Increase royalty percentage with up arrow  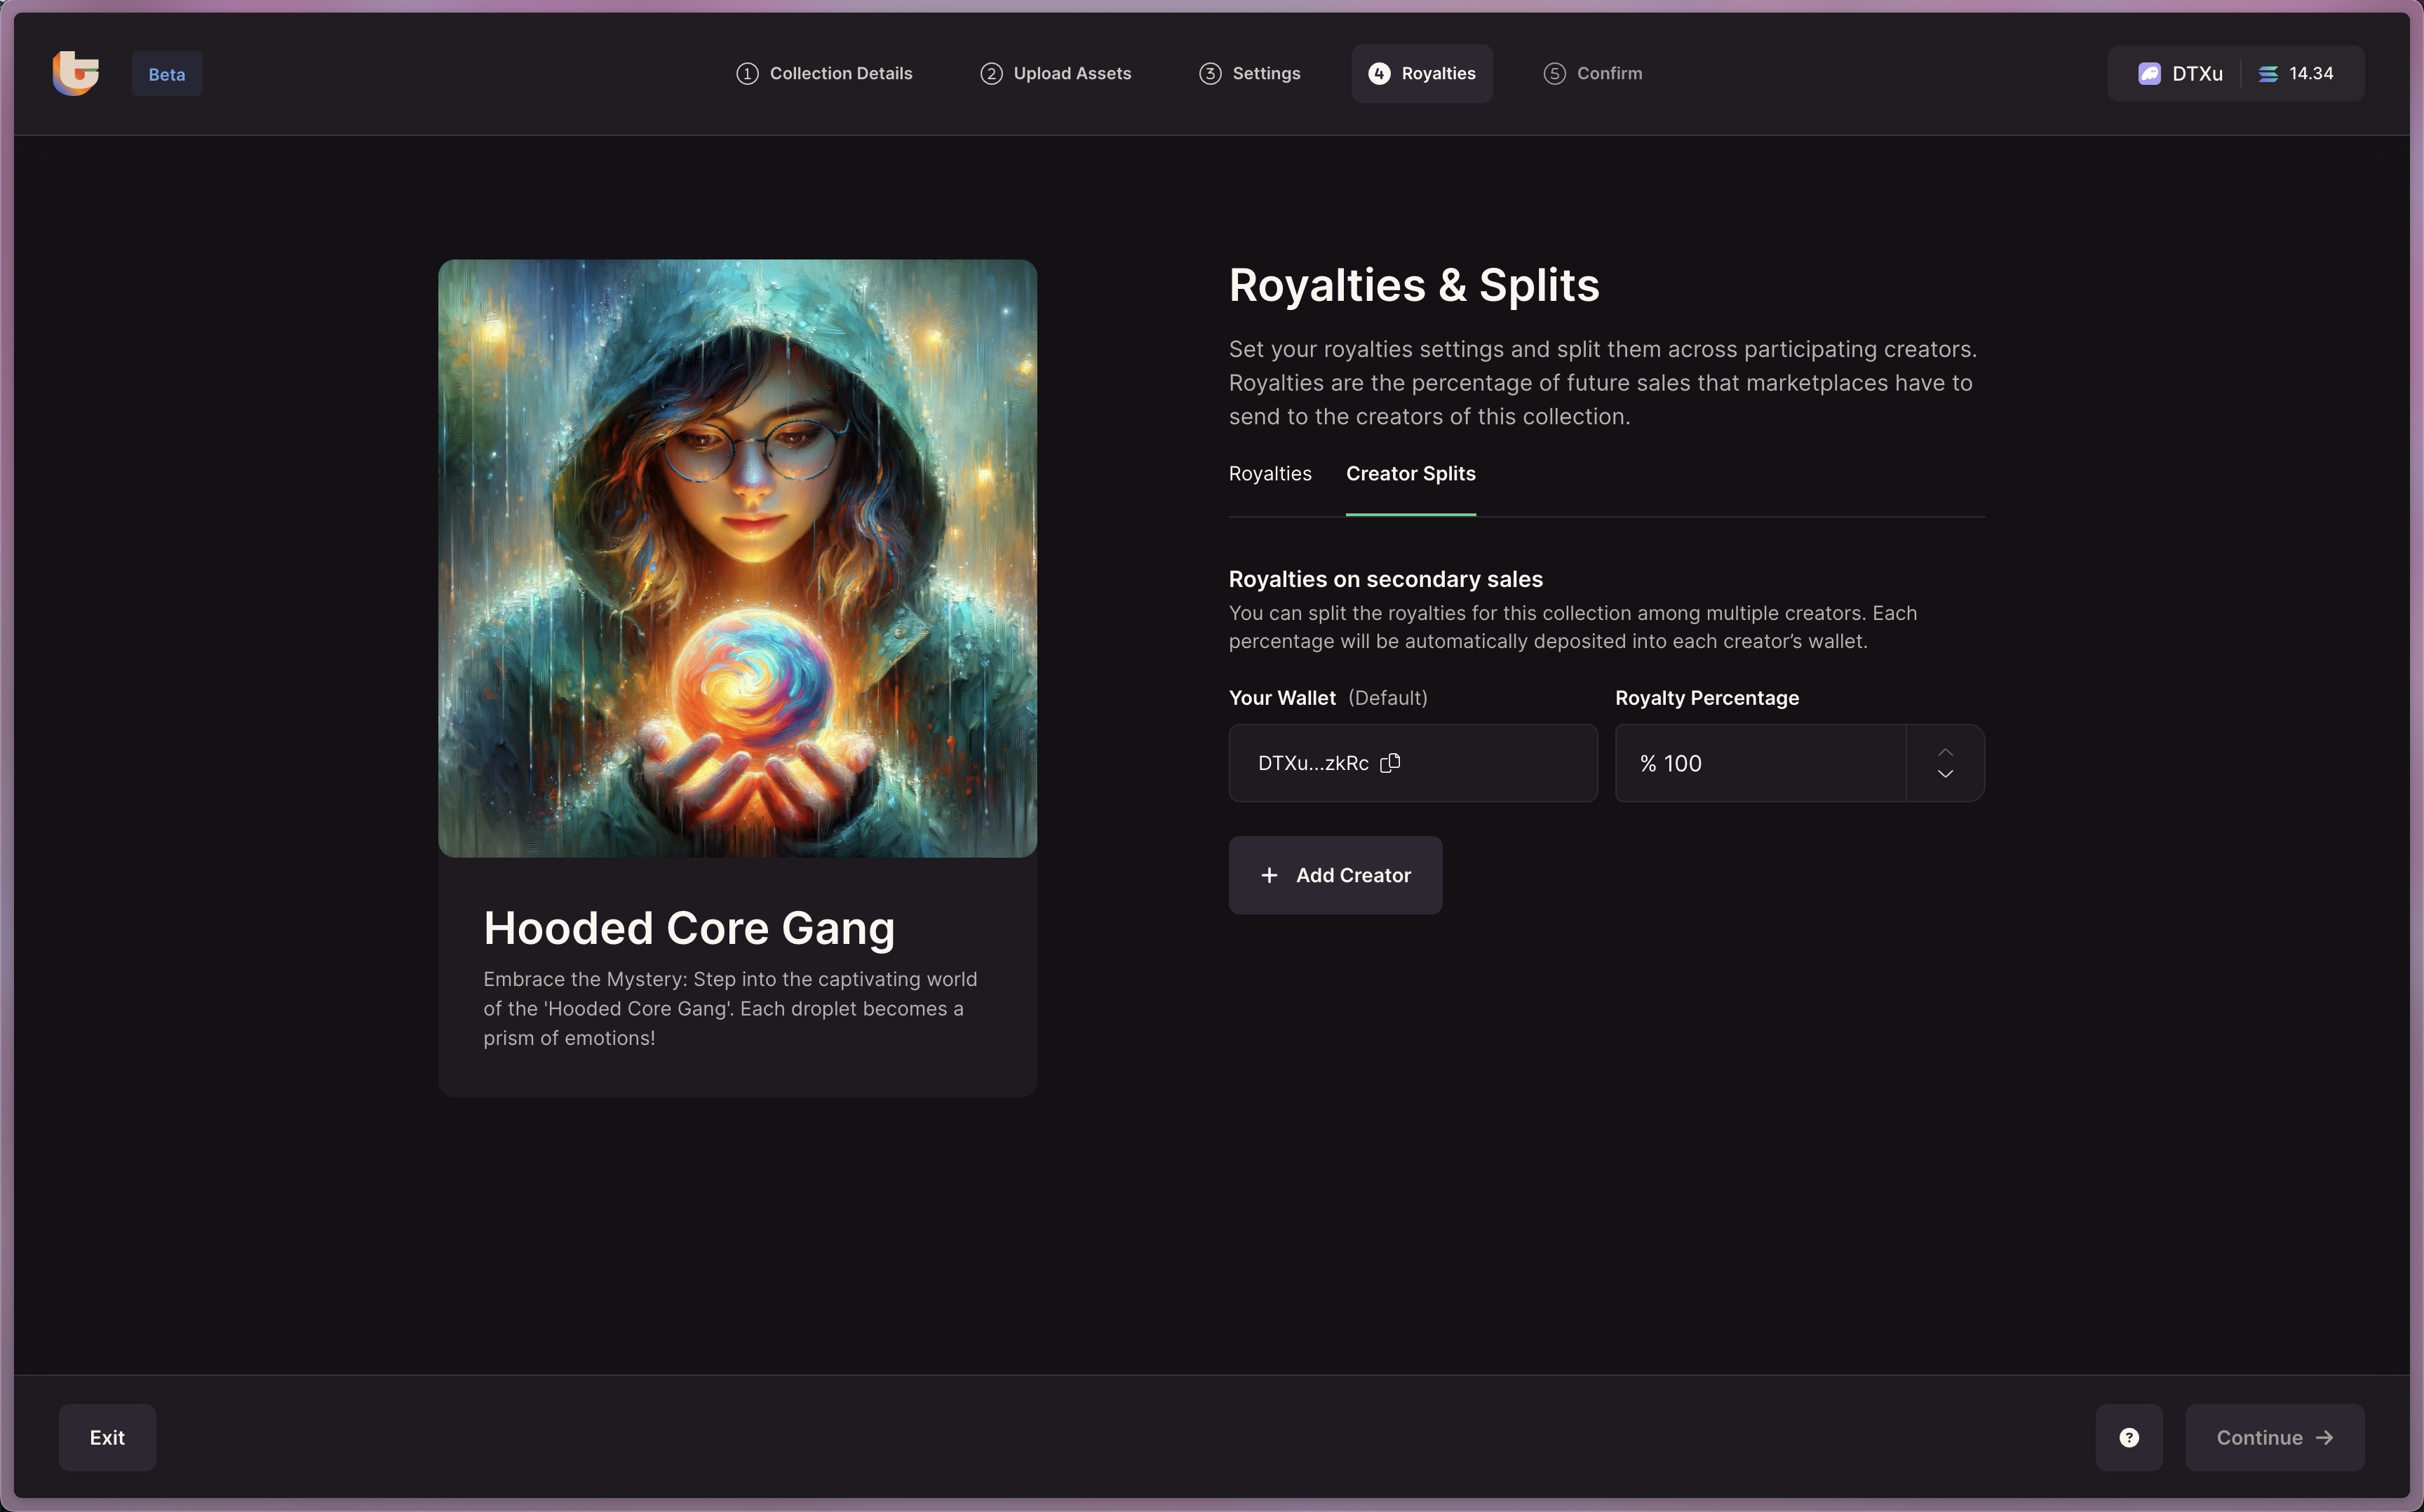pos(1945,752)
